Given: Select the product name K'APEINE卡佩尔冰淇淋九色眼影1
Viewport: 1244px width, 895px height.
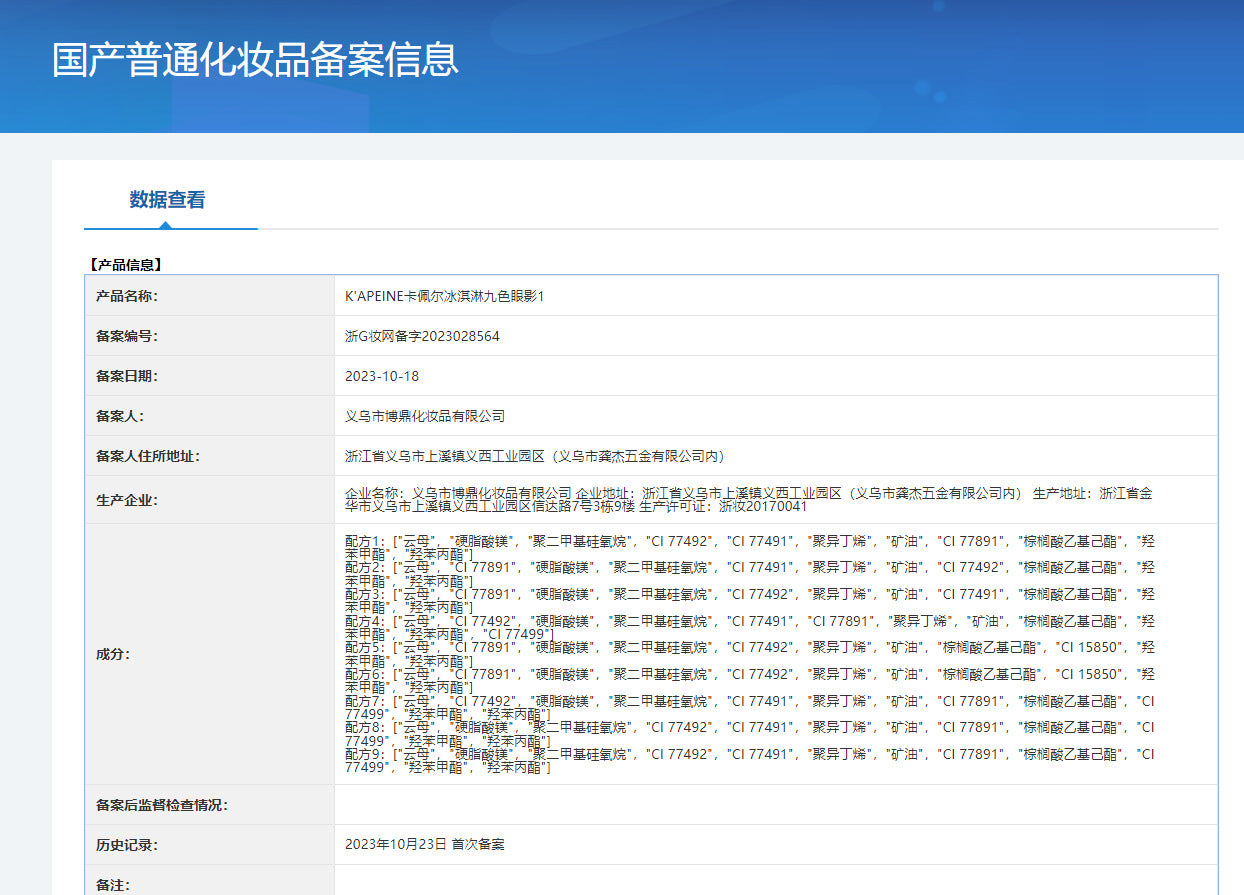Looking at the screenshot, I should [x=444, y=296].
